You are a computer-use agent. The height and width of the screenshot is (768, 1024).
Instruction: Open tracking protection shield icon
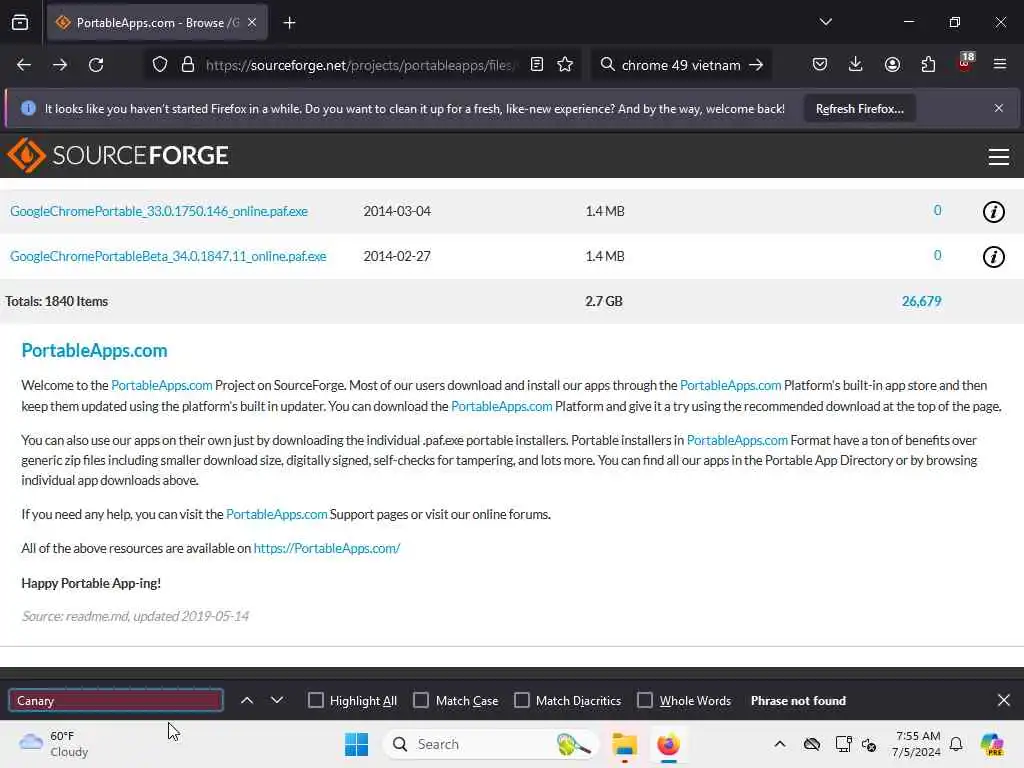[160, 65]
